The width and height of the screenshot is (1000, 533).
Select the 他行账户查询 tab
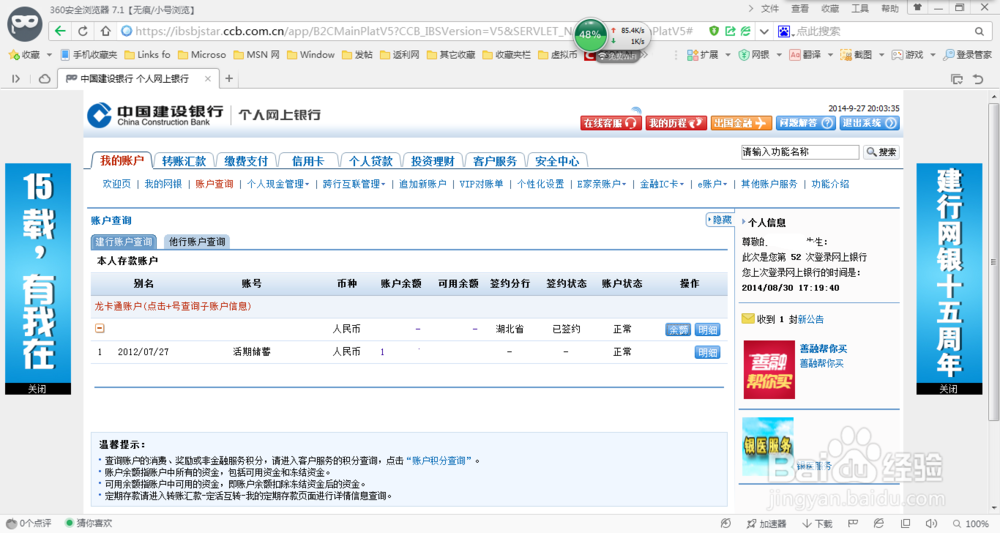196,242
